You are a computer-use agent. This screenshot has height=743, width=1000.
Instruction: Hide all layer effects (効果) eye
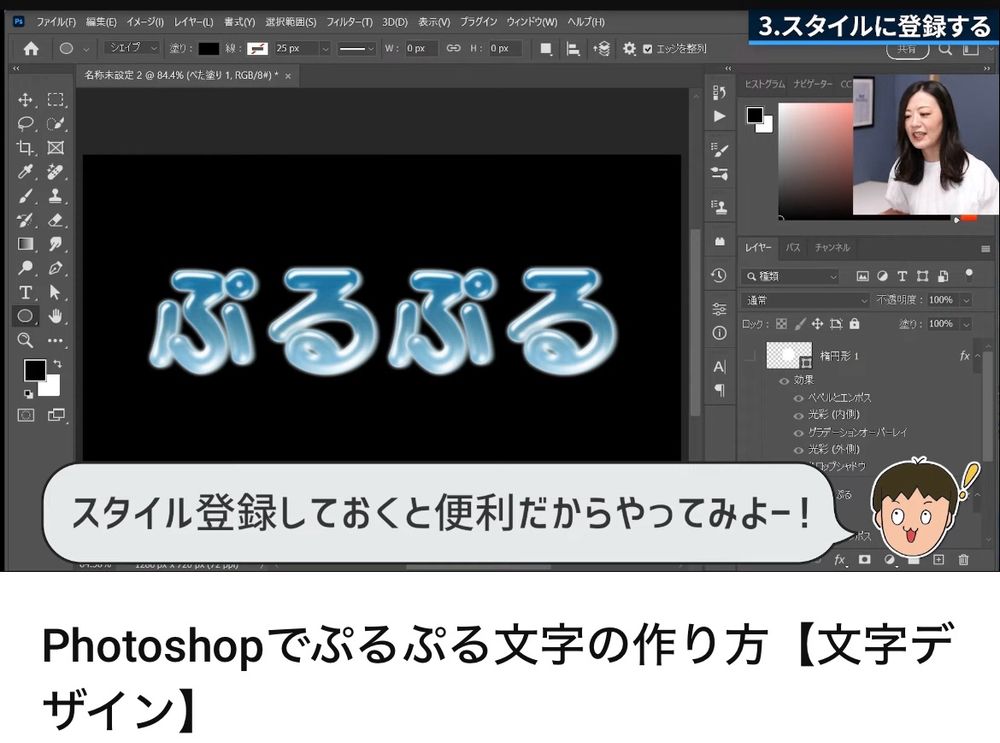point(784,381)
